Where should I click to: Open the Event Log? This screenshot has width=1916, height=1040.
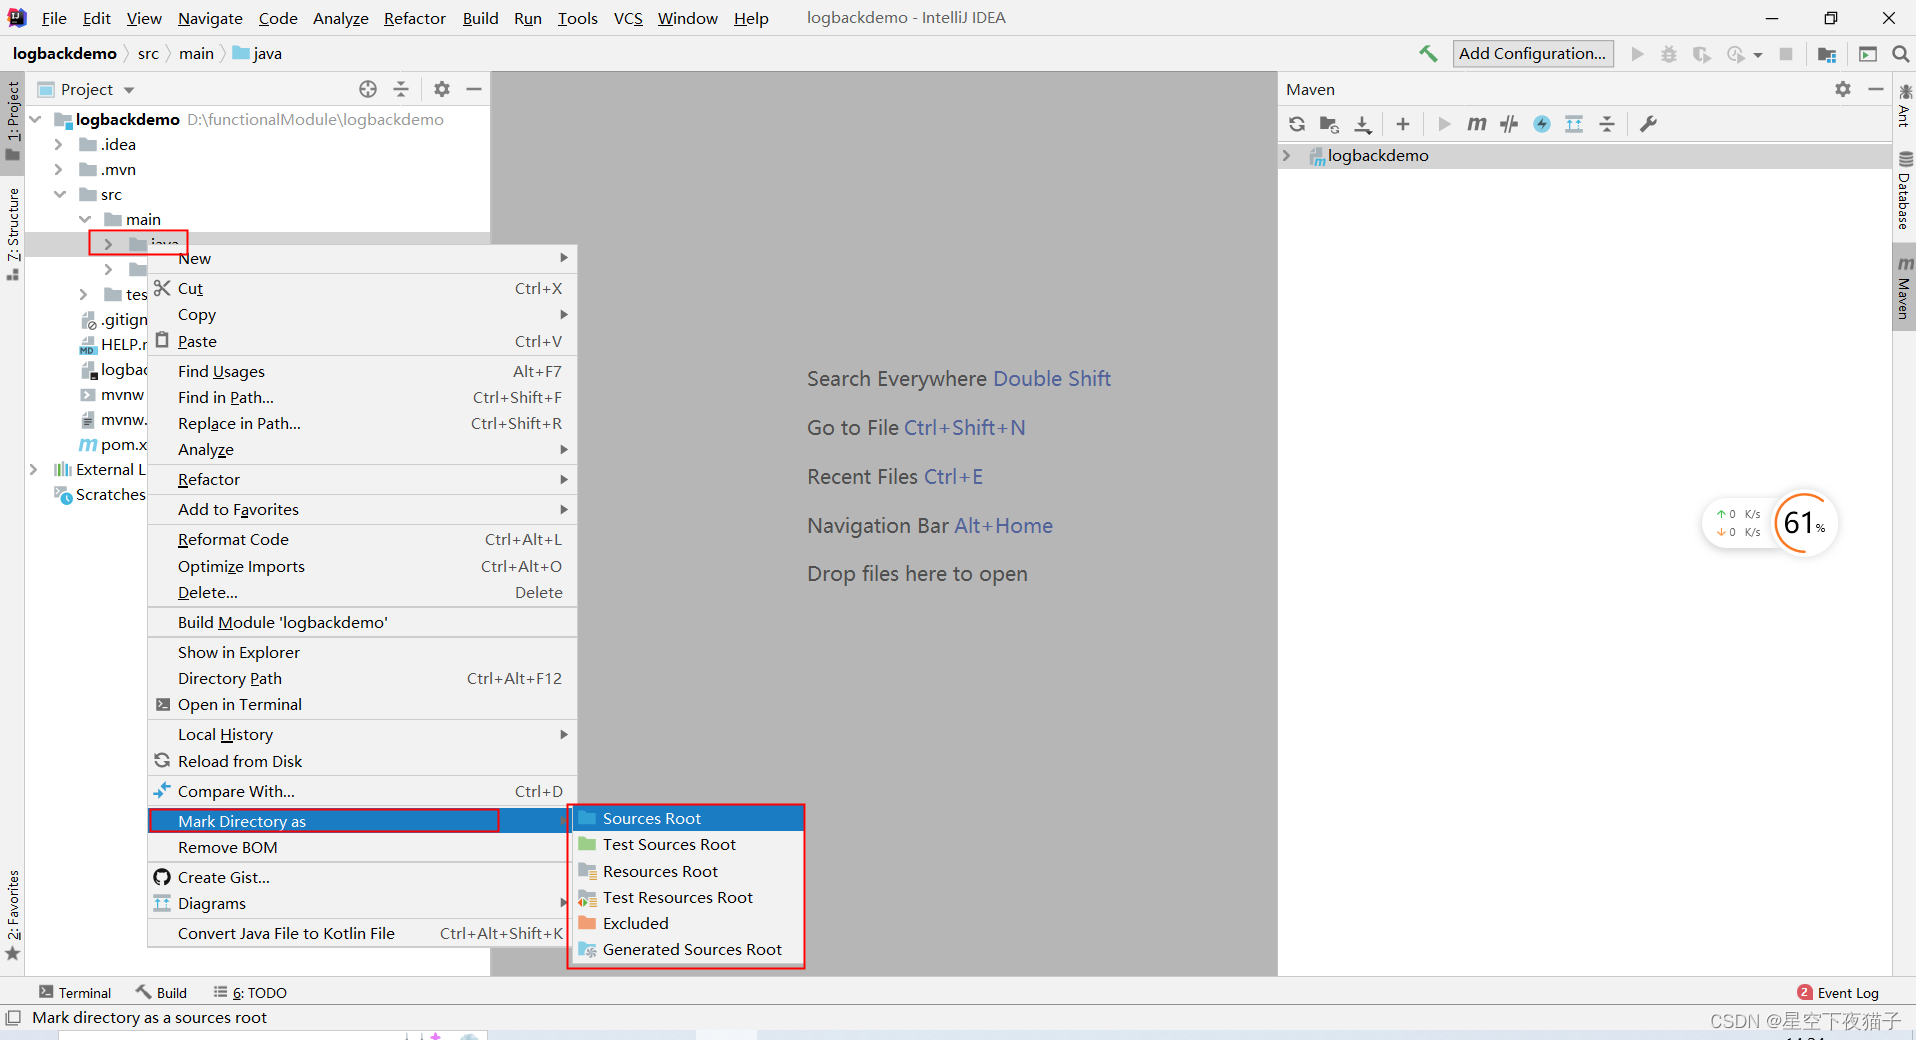(1838, 992)
